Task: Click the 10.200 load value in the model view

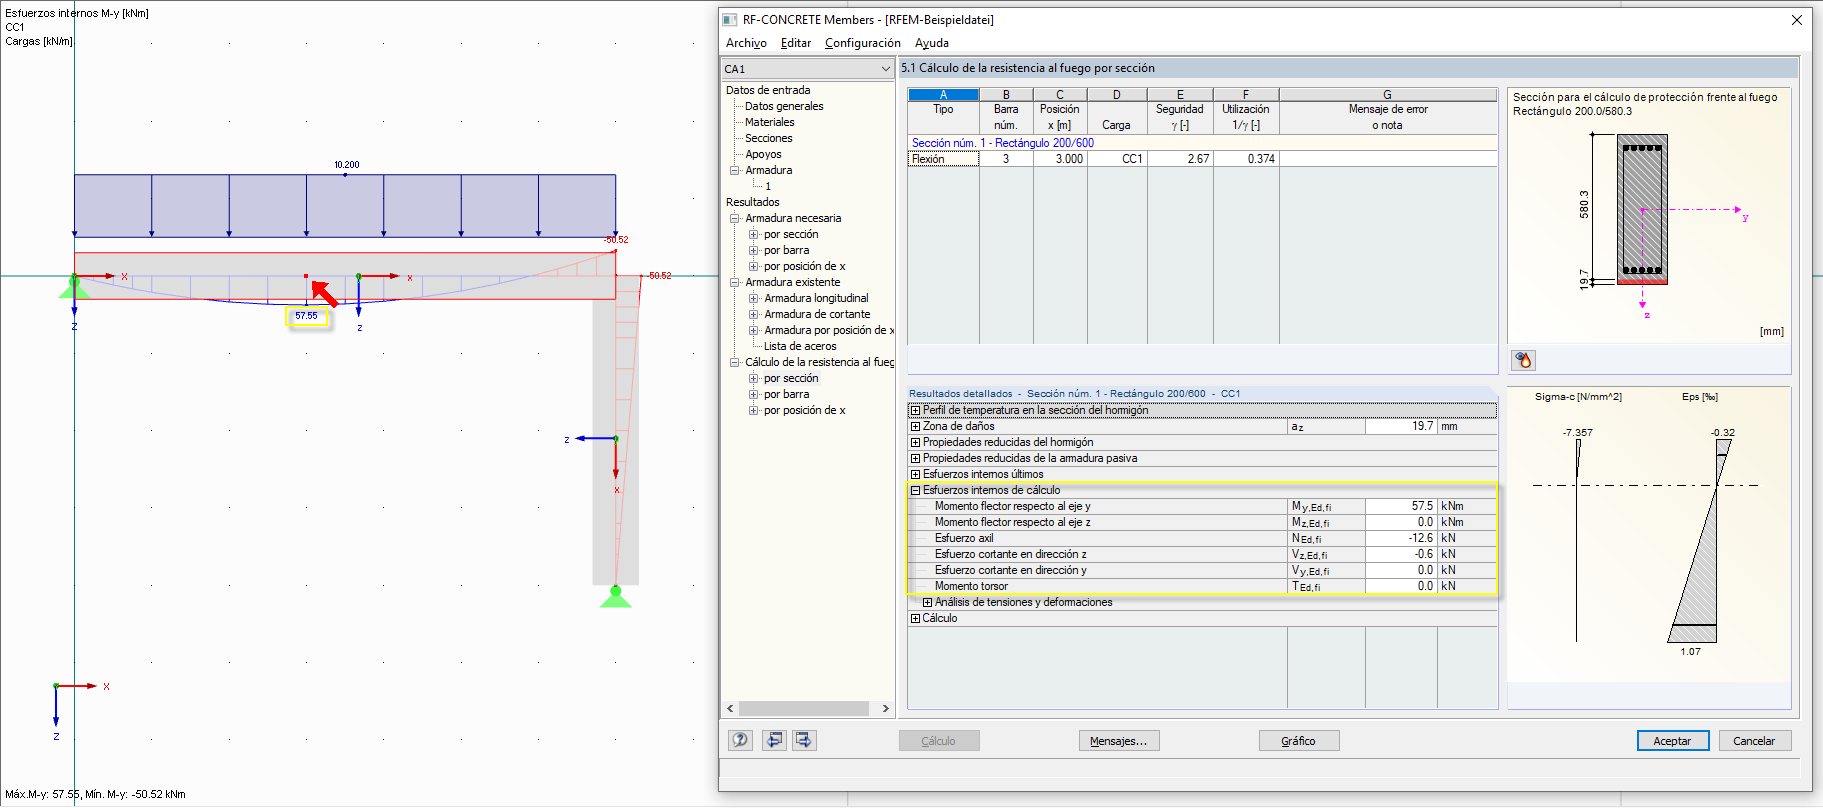Action: coord(346,165)
